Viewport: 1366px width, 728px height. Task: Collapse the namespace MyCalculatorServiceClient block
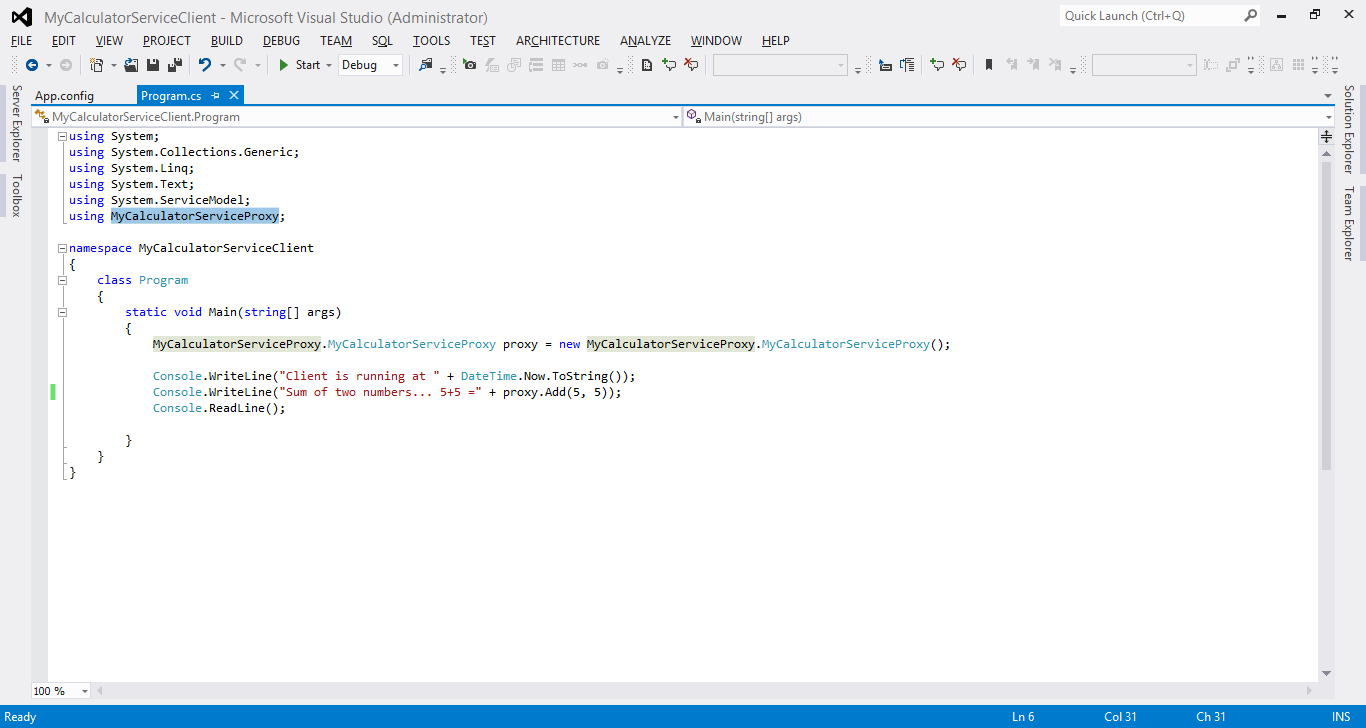62,248
